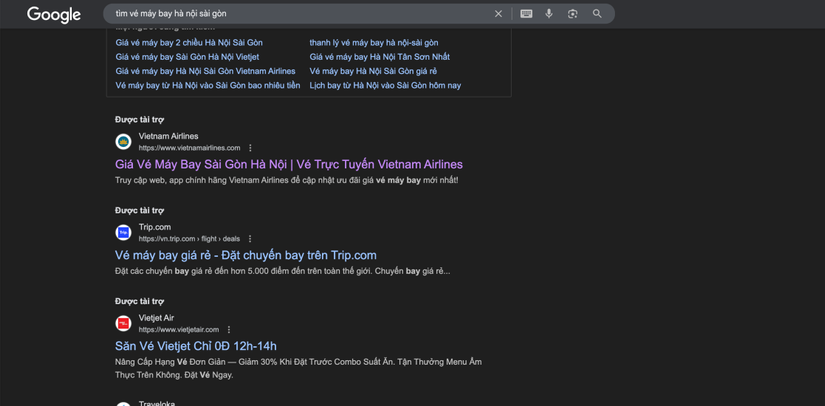The height and width of the screenshot is (406, 825).
Task: Click the Vietnam Airlines lotus favicon
Action: [x=123, y=141]
